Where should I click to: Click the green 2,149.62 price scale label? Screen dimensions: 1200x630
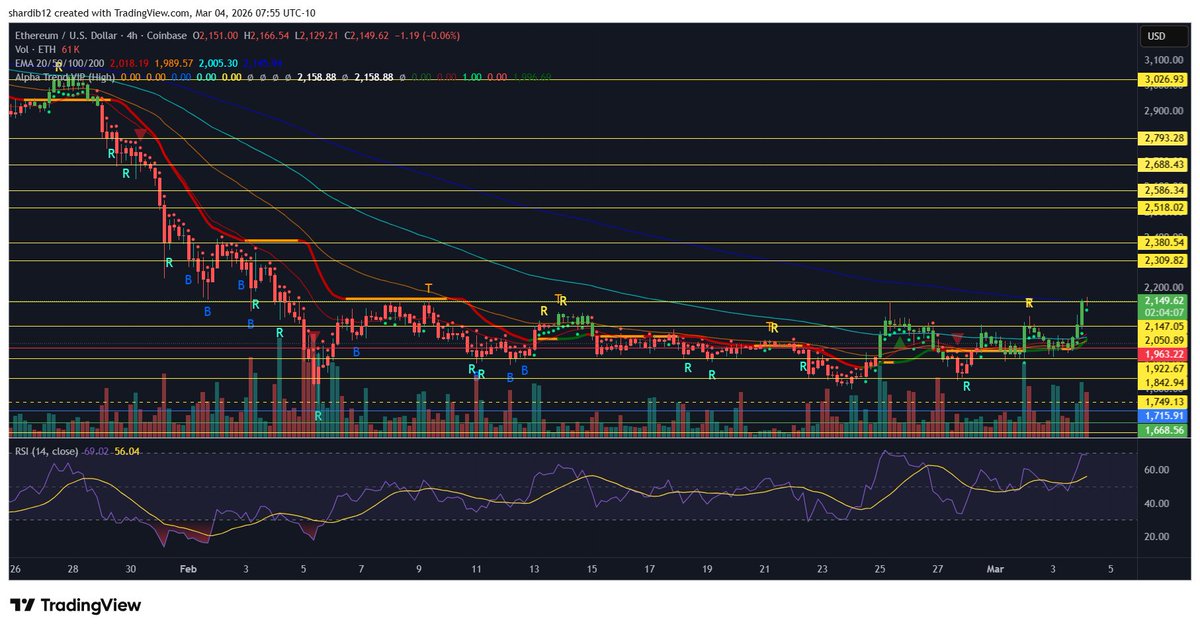click(x=1164, y=300)
